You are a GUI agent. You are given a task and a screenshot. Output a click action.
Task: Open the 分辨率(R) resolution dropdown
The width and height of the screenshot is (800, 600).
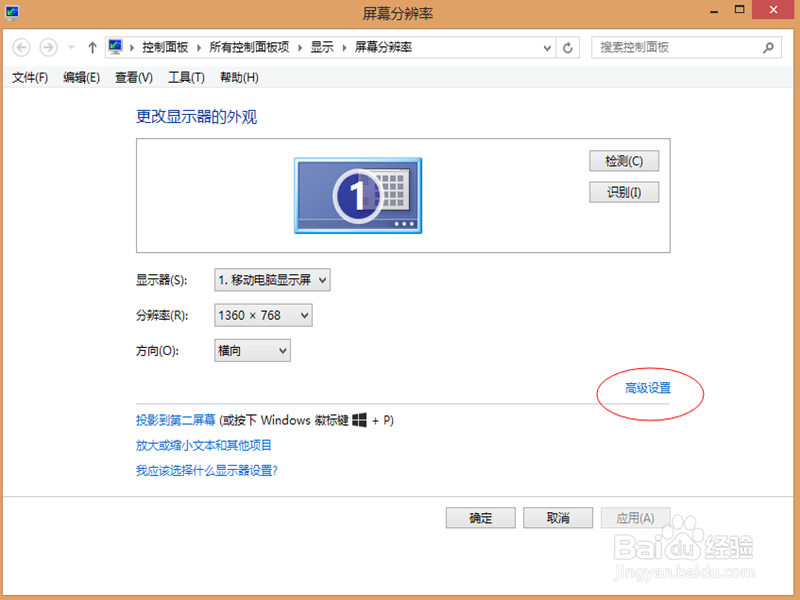click(x=263, y=315)
